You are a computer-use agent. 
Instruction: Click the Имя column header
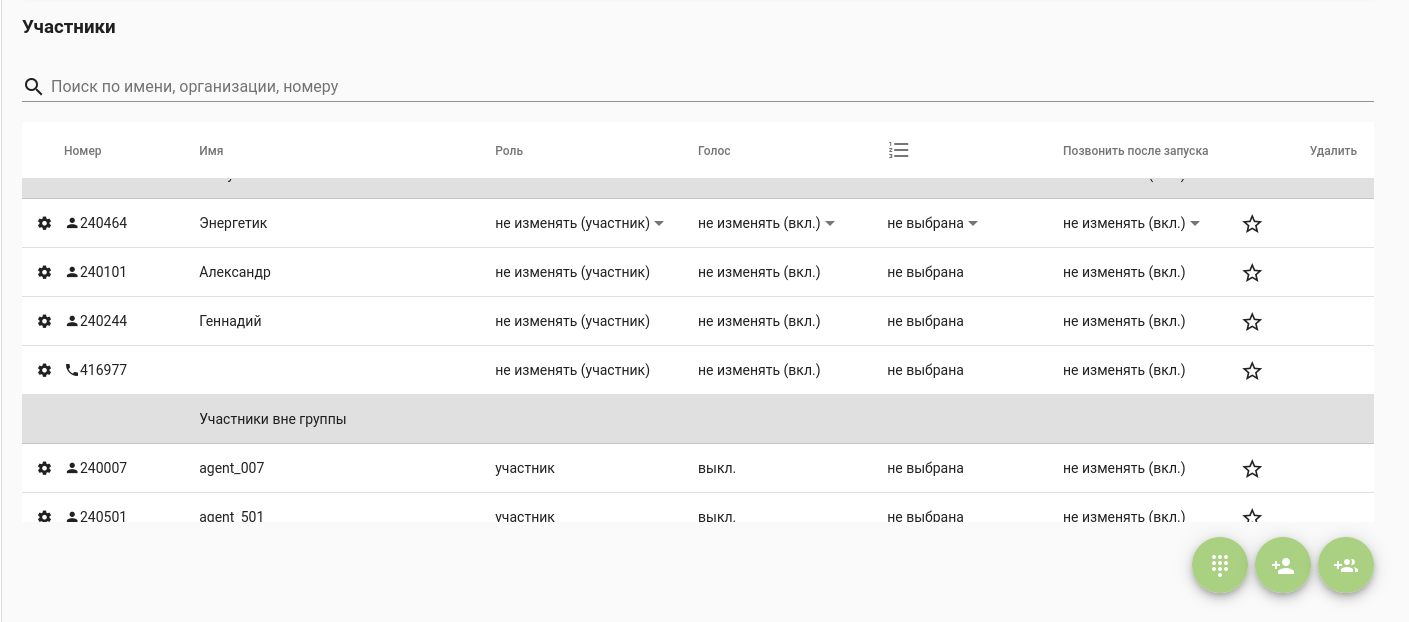point(211,151)
